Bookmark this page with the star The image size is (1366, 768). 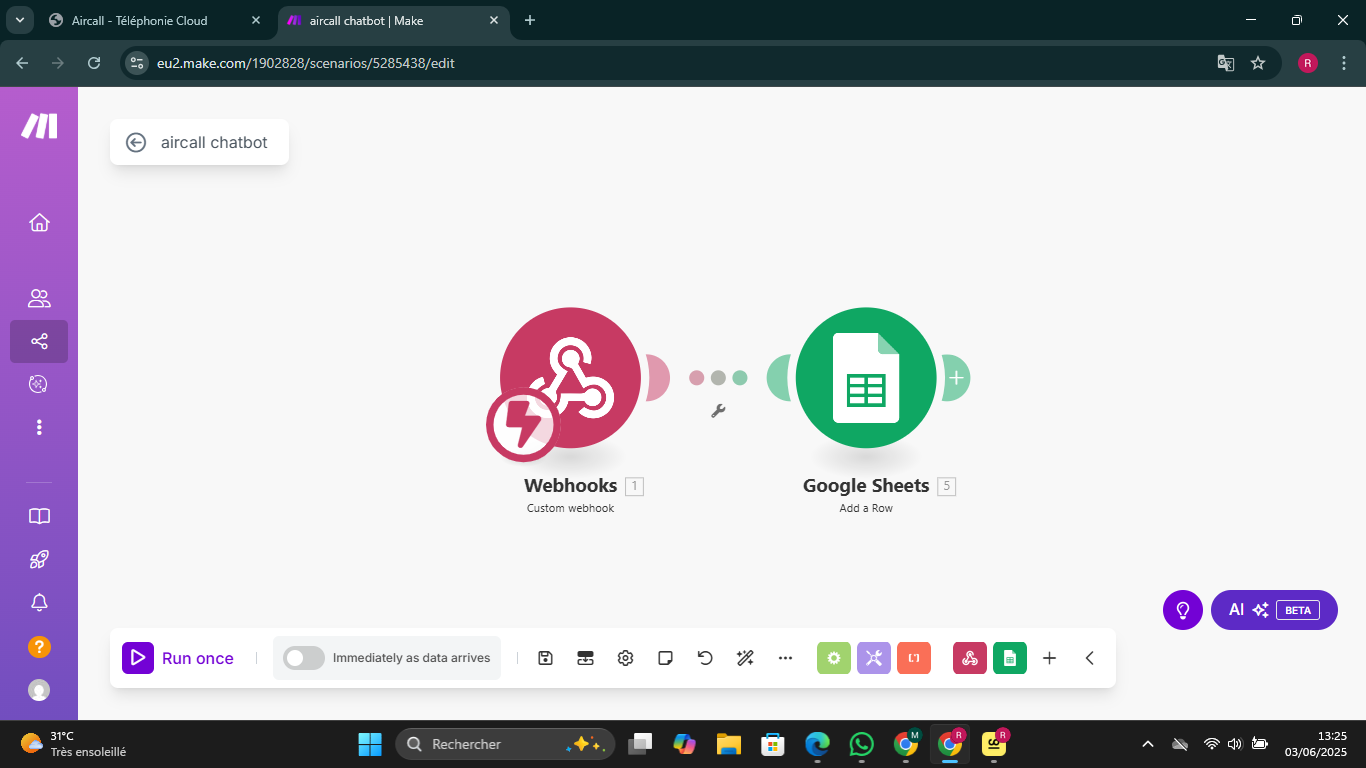pos(1258,63)
